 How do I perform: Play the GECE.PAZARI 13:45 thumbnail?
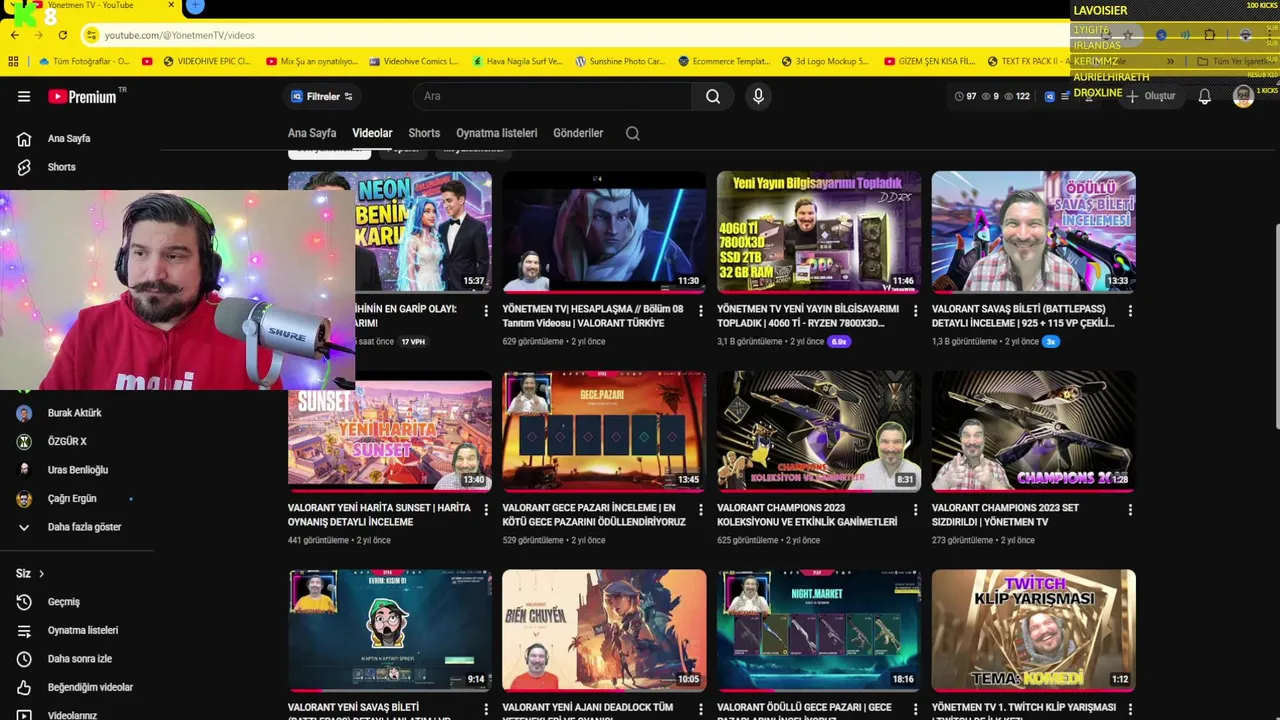click(604, 431)
